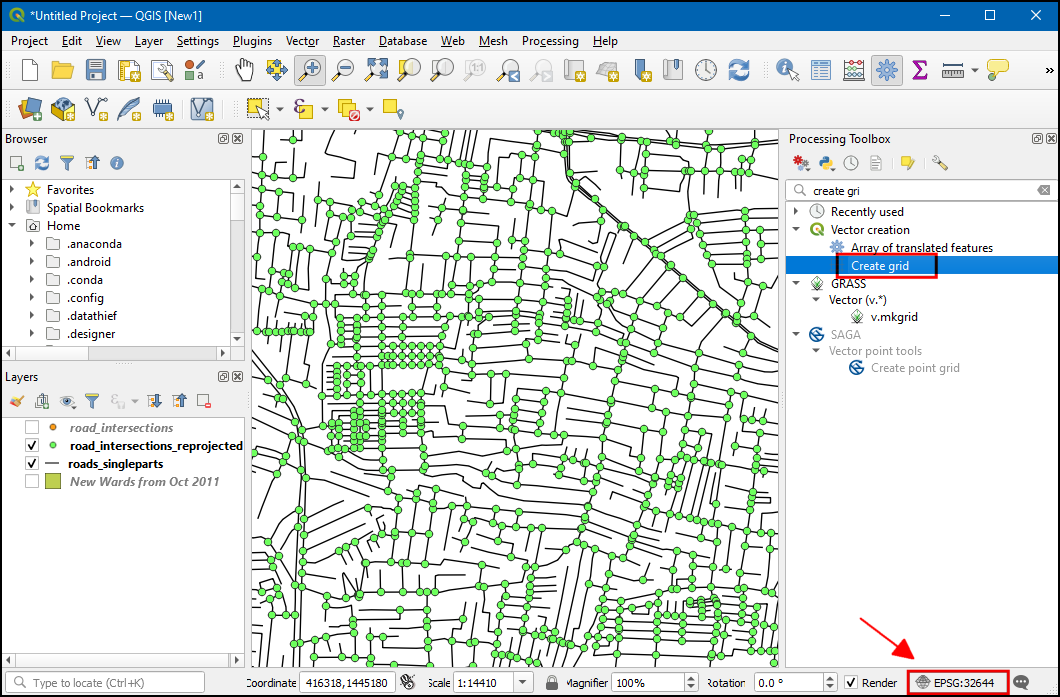Open the attribute table icon
This screenshot has width=1060, height=697.
pyautogui.click(x=821, y=70)
